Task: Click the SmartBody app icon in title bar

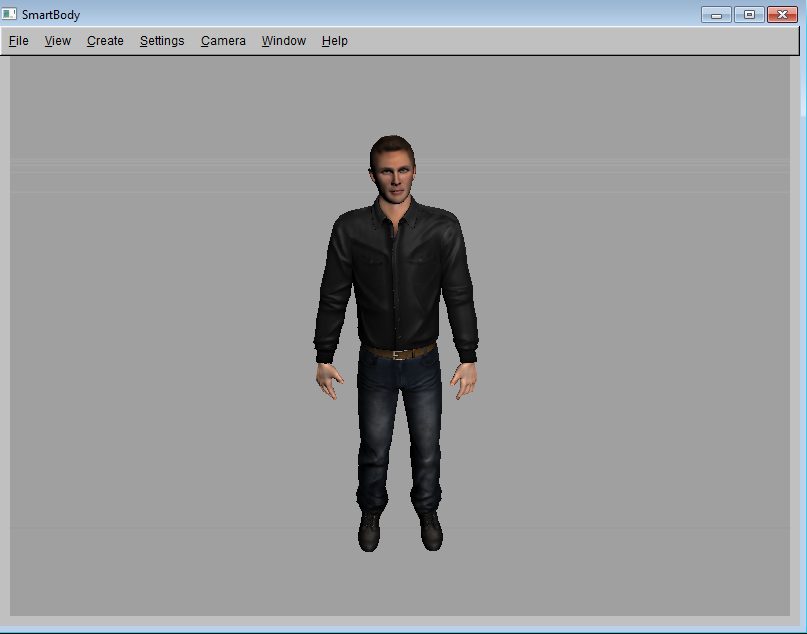Action: pyautogui.click(x=9, y=14)
